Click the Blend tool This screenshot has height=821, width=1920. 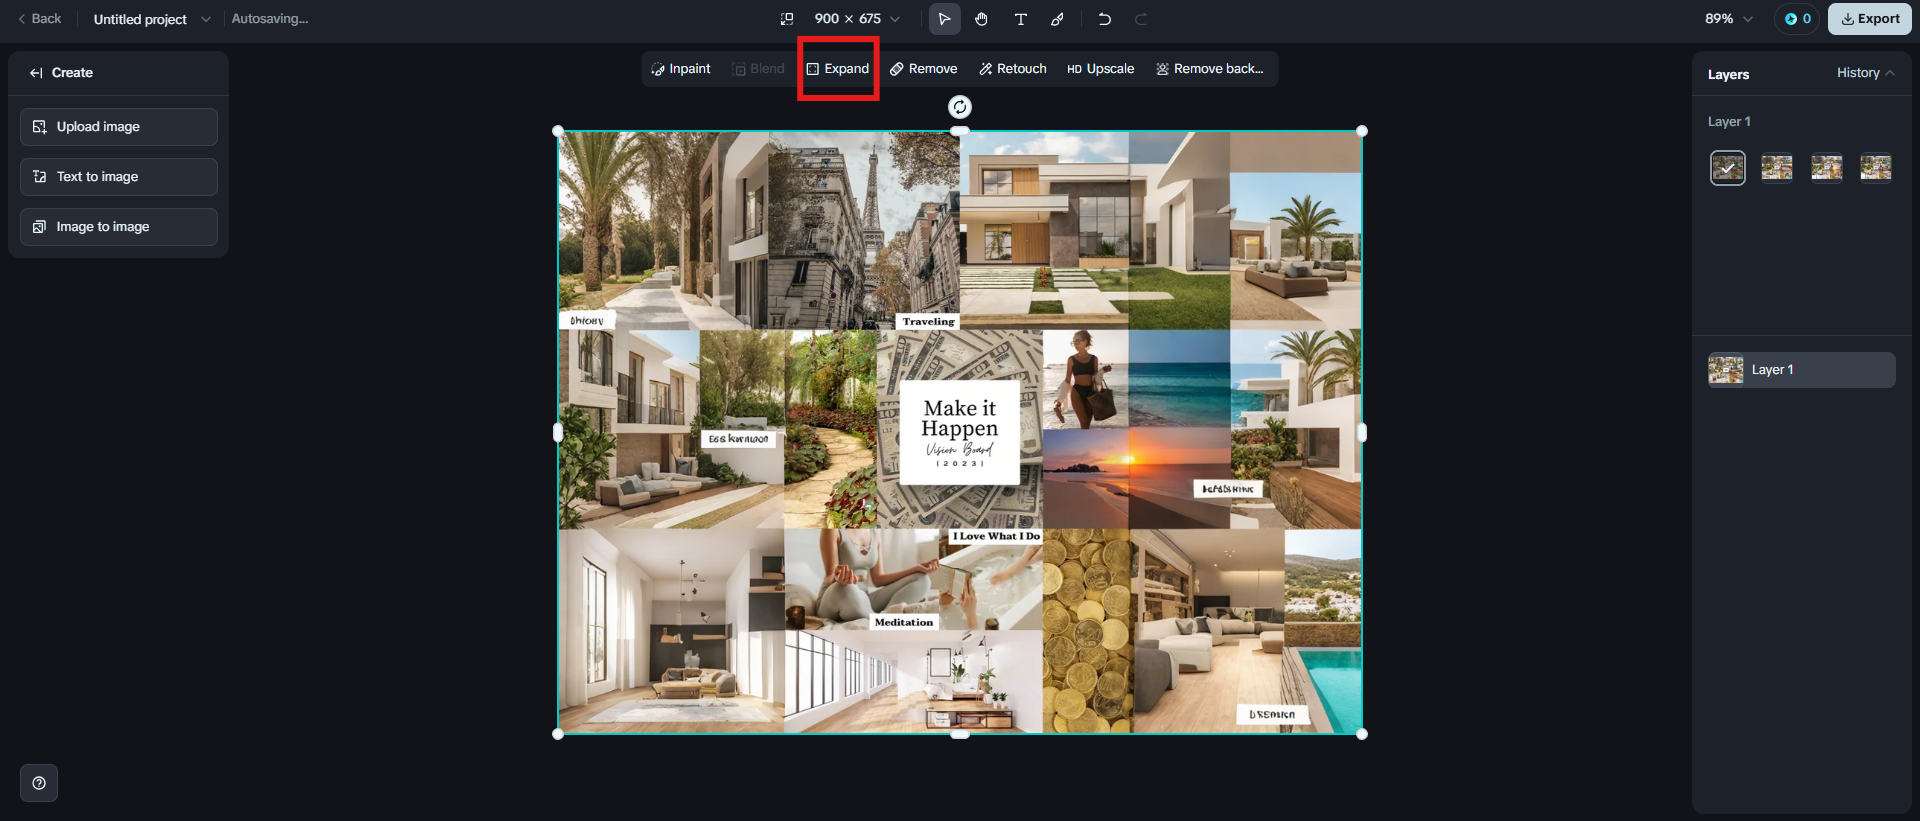(x=758, y=69)
